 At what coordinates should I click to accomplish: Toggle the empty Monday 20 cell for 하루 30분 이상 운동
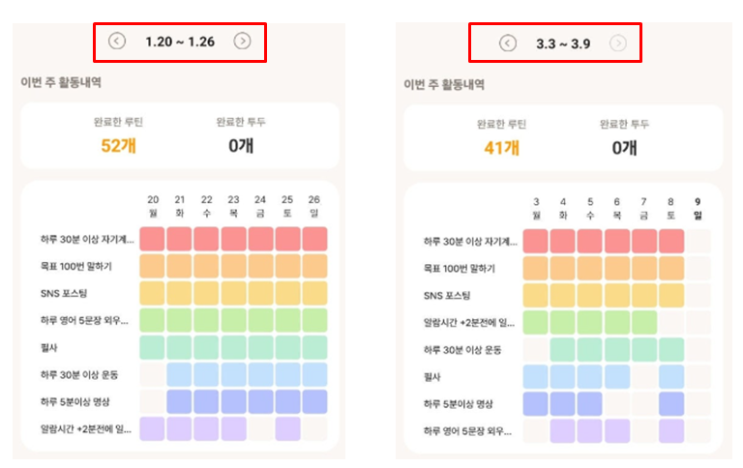tap(152, 374)
